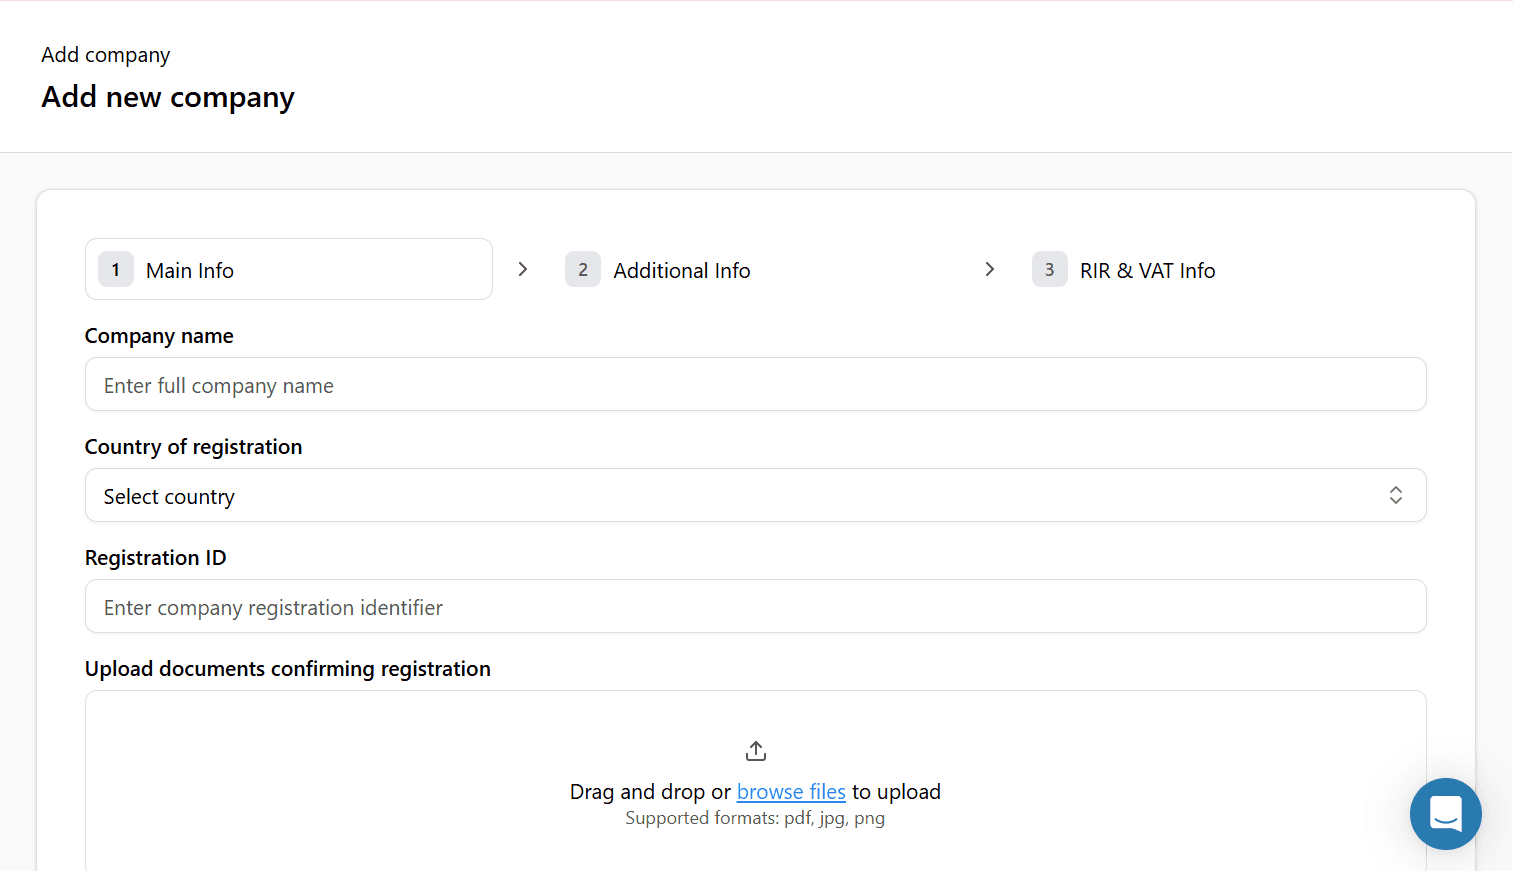Click the step number 3 badge
The height and width of the screenshot is (871, 1513).
click(1050, 269)
